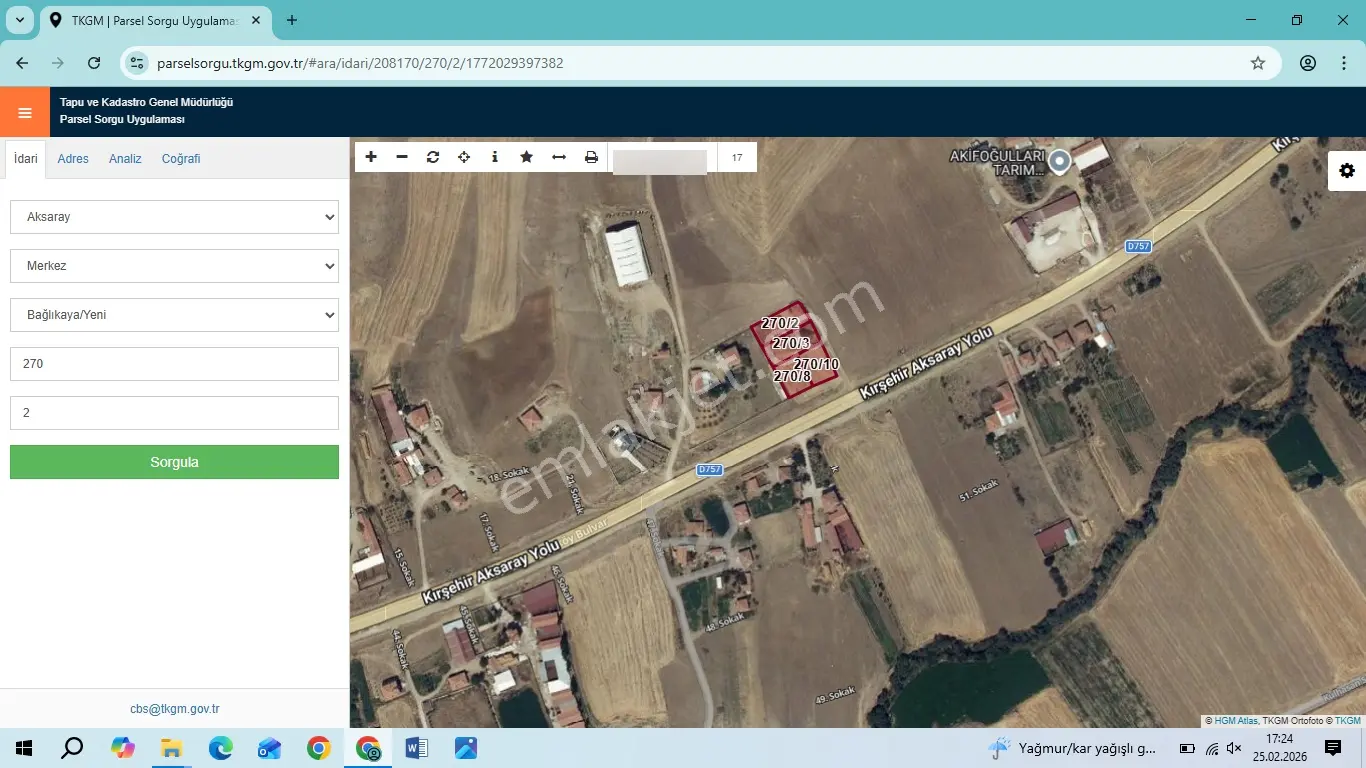
Task: Click the zoom level 17 indicator
Action: (x=737, y=158)
